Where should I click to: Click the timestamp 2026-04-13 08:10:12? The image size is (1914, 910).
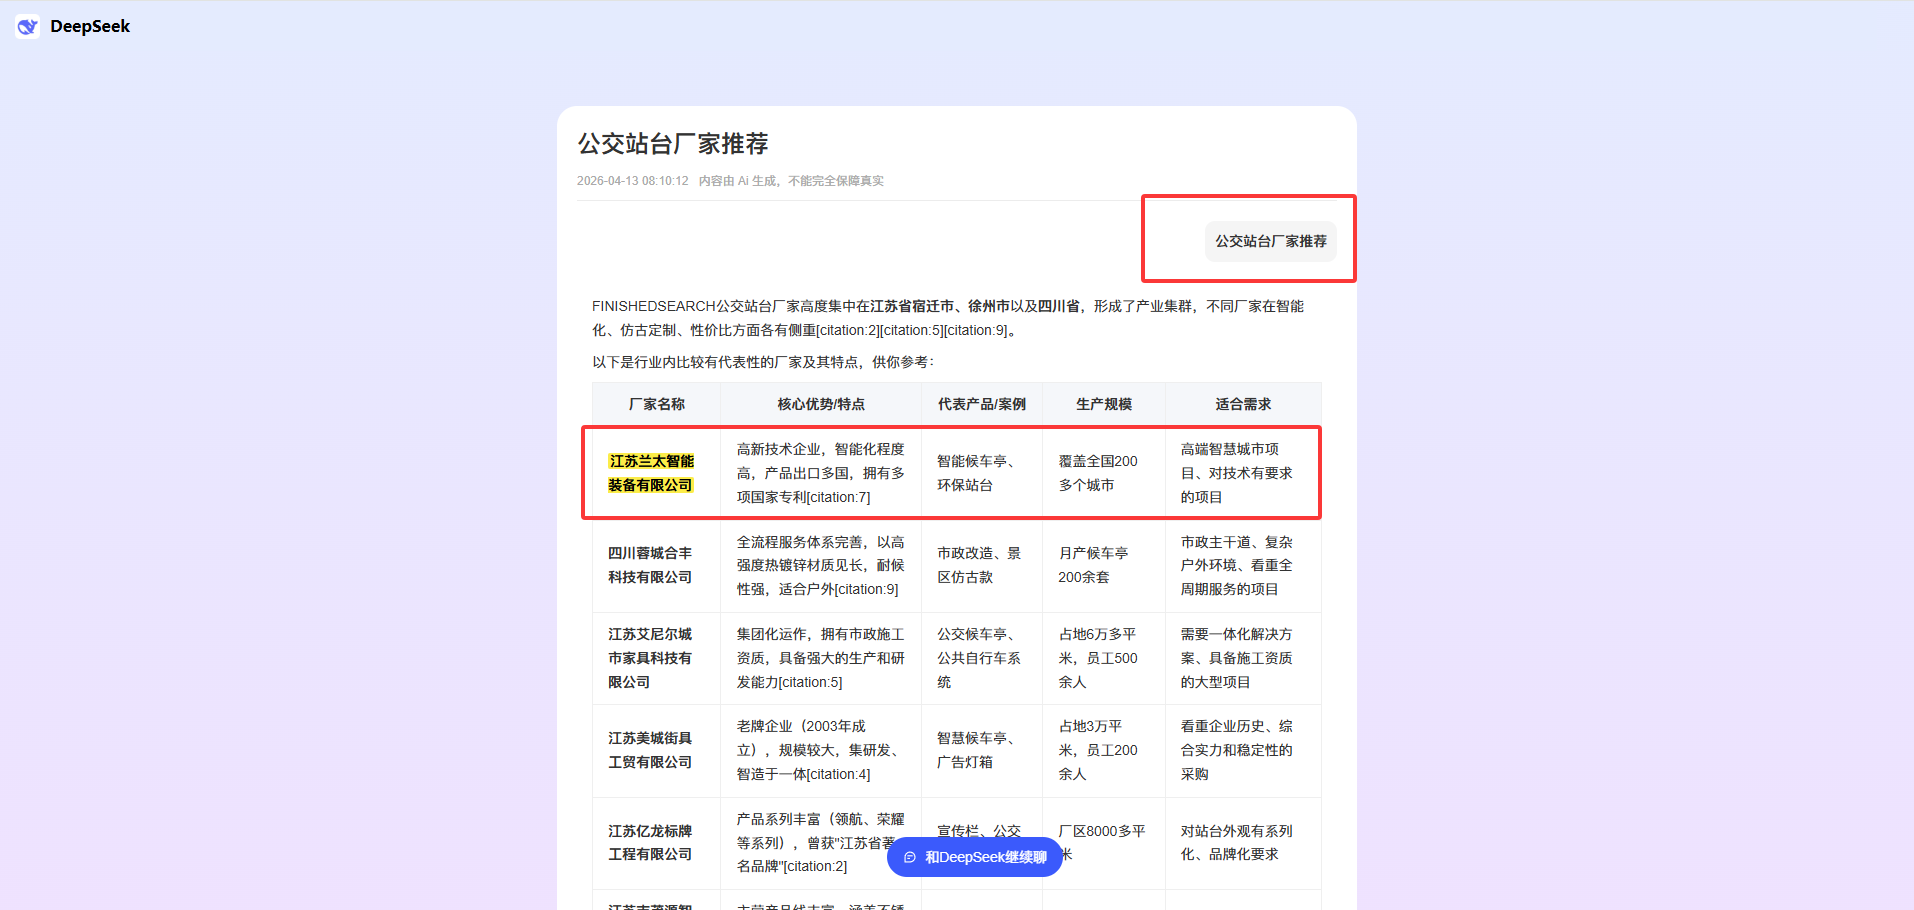click(x=633, y=181)
